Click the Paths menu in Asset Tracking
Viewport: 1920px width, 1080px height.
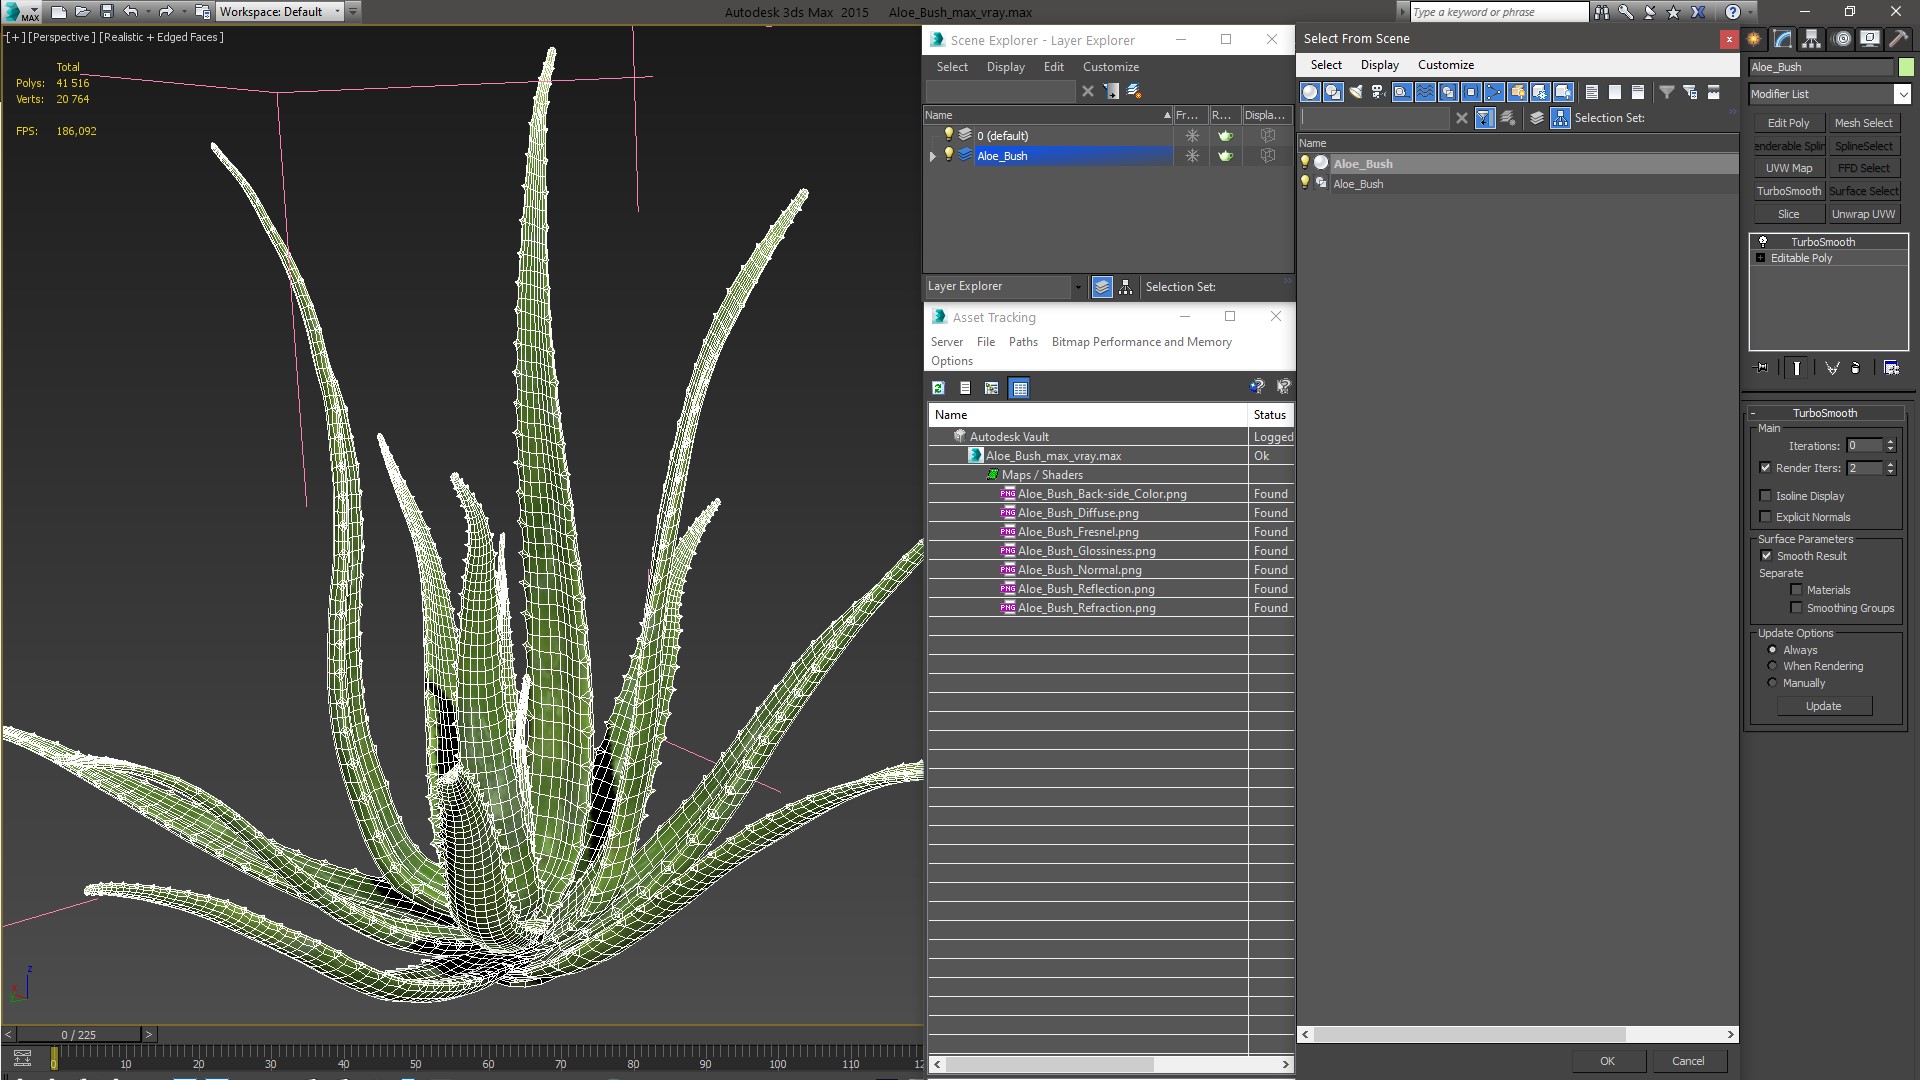pos(1022,342)
